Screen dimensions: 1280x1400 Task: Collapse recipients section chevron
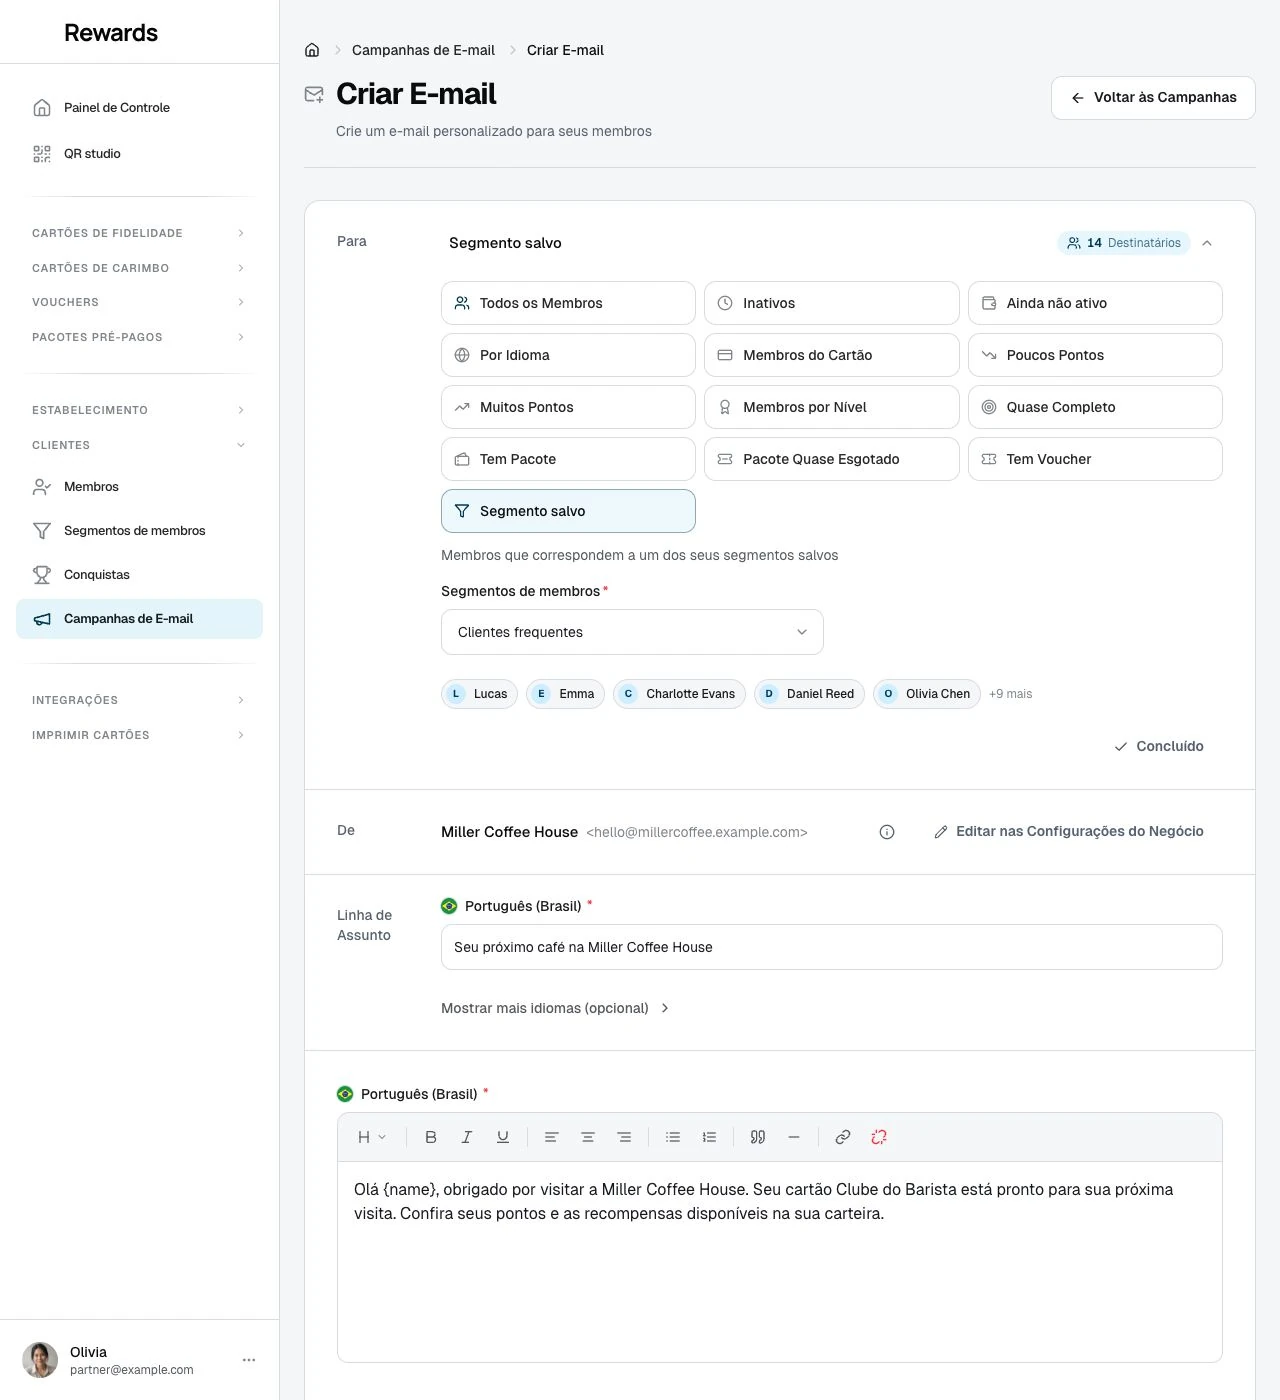tap(1207, 243)
